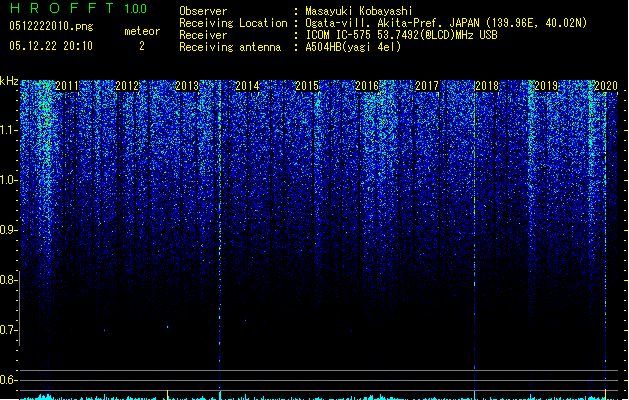Click the 2018 time marker
The image size is (629, 400).
(x=487, y=86)
